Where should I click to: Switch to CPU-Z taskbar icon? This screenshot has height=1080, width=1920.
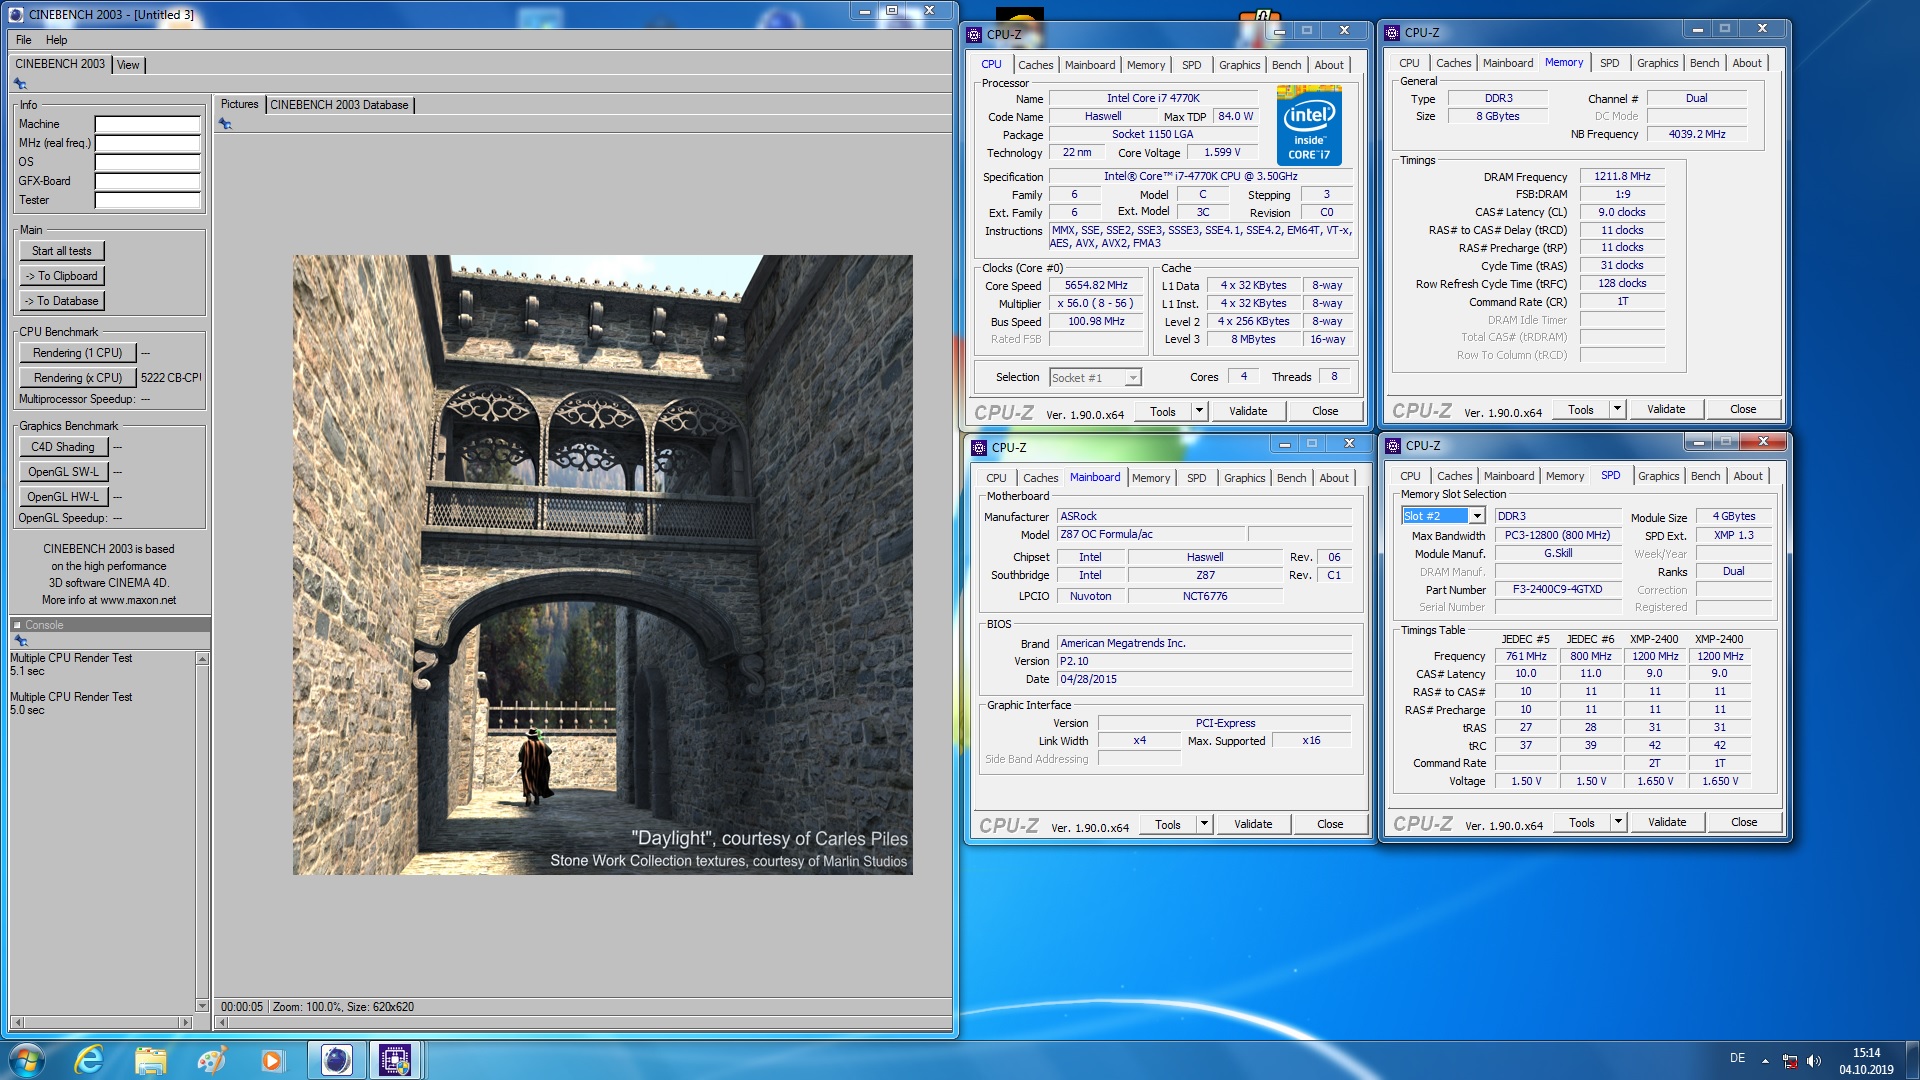click(395, 1060)
